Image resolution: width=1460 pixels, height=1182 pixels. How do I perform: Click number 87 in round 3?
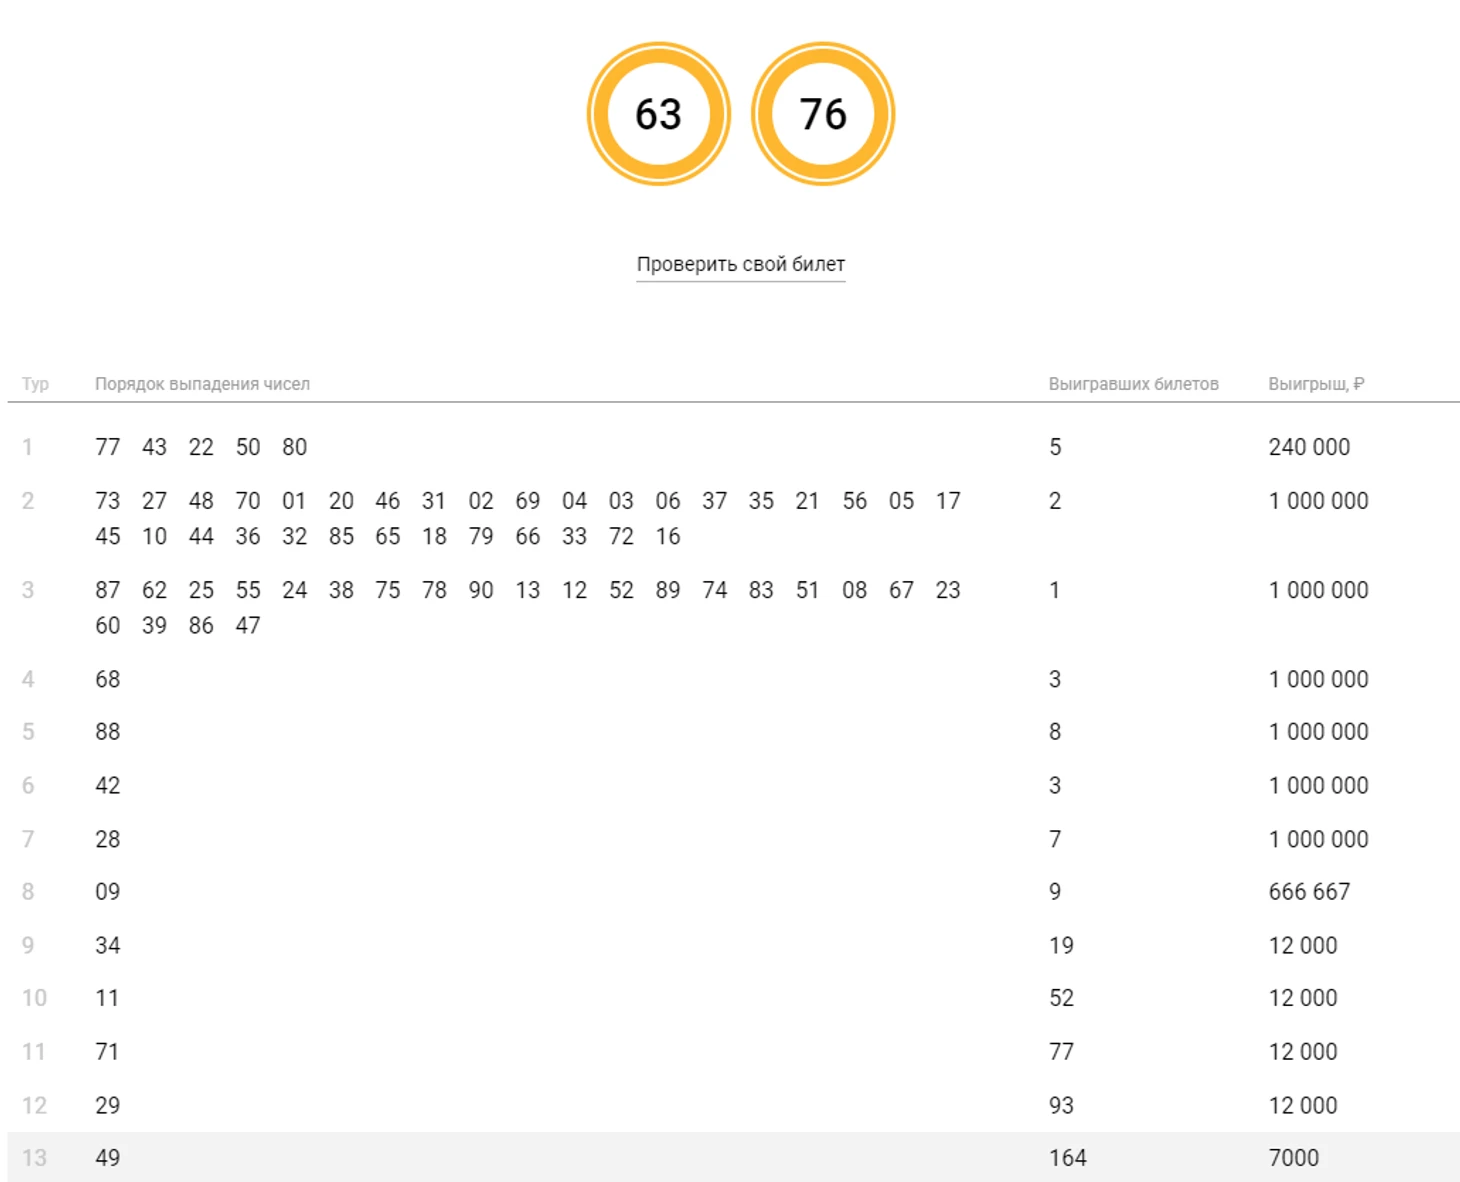click(107, 590)
